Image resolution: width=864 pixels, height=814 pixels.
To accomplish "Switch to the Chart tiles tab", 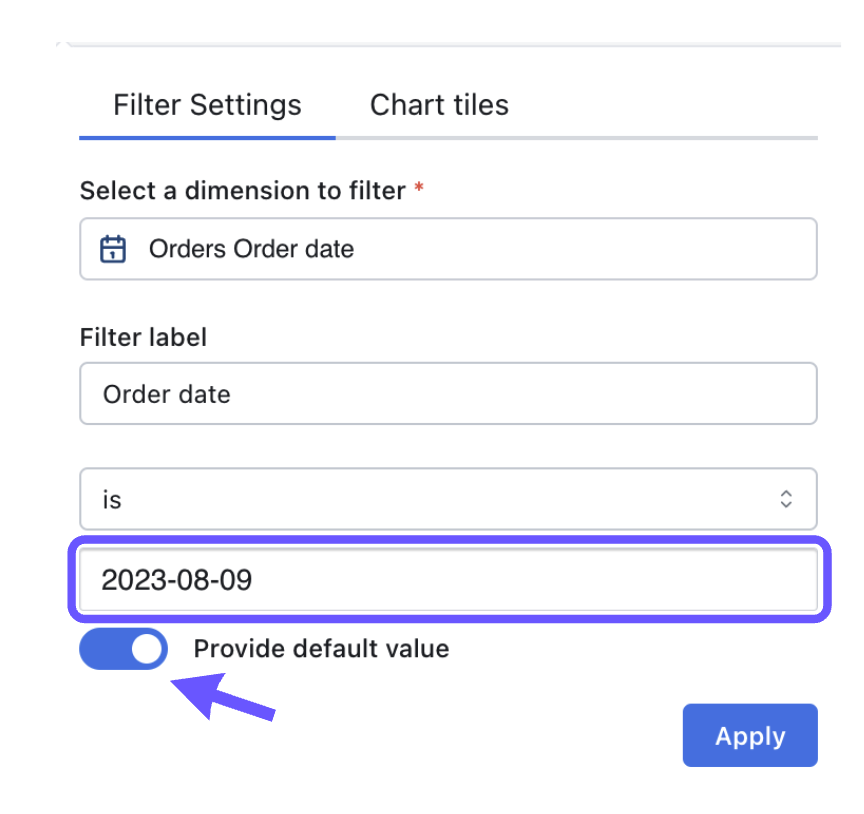I will coord(439,105).
